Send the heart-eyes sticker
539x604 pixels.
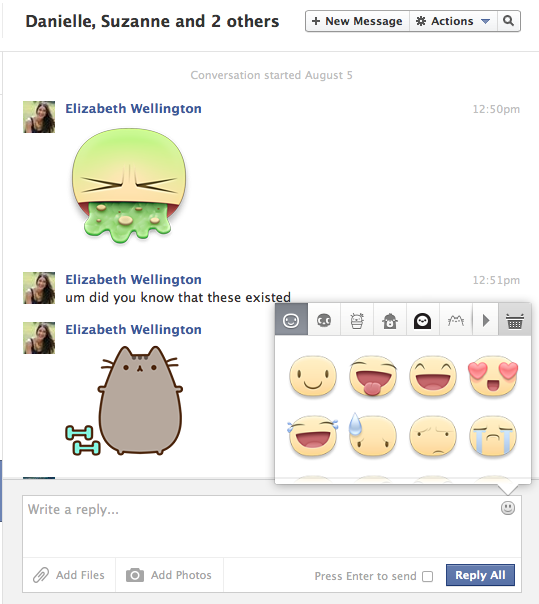(493, 376)
